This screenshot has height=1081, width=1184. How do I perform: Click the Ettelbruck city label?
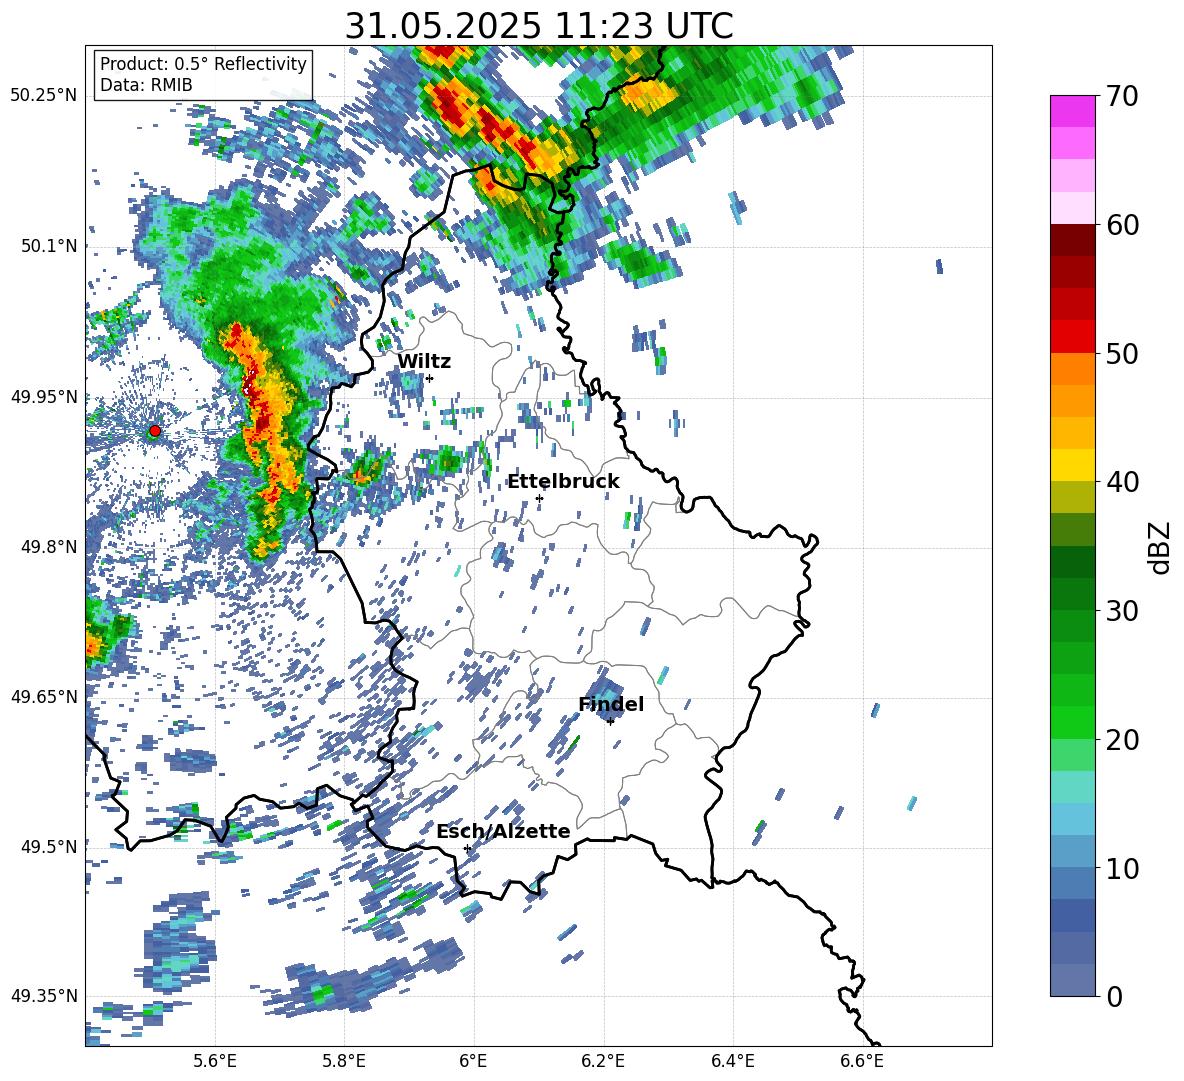[563, 482]
